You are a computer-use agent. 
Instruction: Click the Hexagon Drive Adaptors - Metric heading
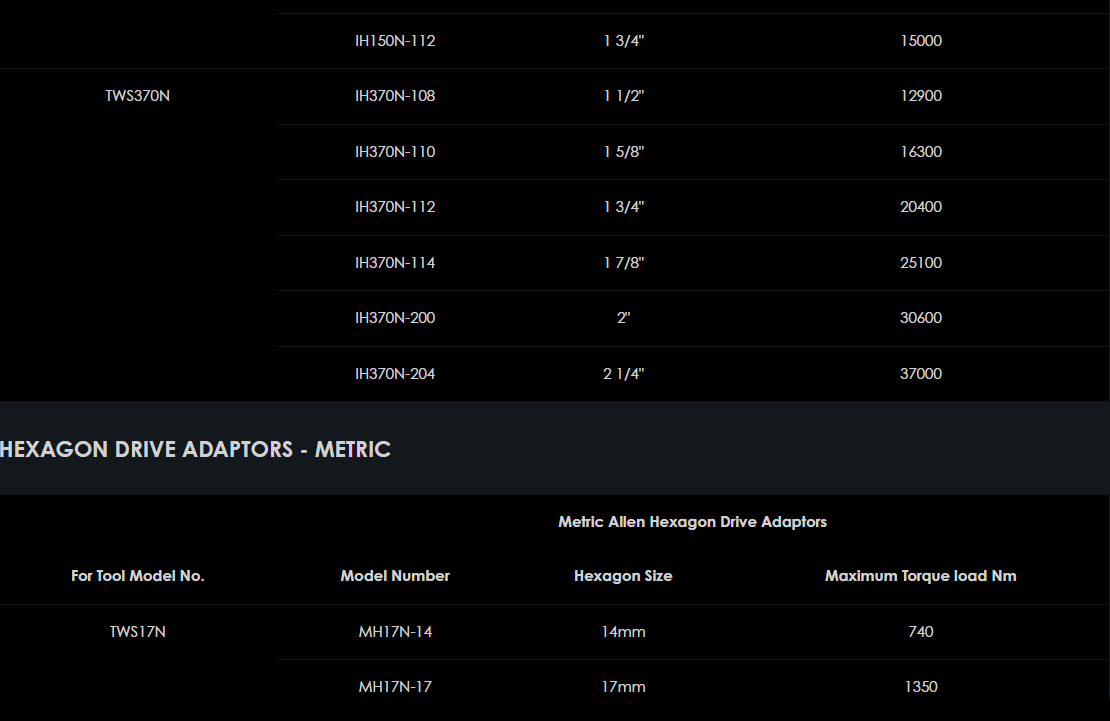point(196,450)
